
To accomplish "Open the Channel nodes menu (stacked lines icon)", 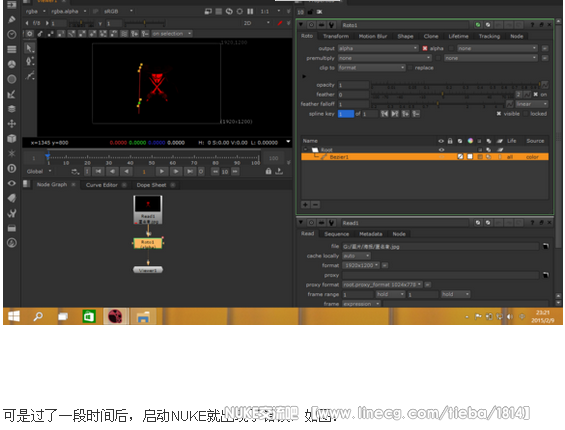I will [12, 49].
